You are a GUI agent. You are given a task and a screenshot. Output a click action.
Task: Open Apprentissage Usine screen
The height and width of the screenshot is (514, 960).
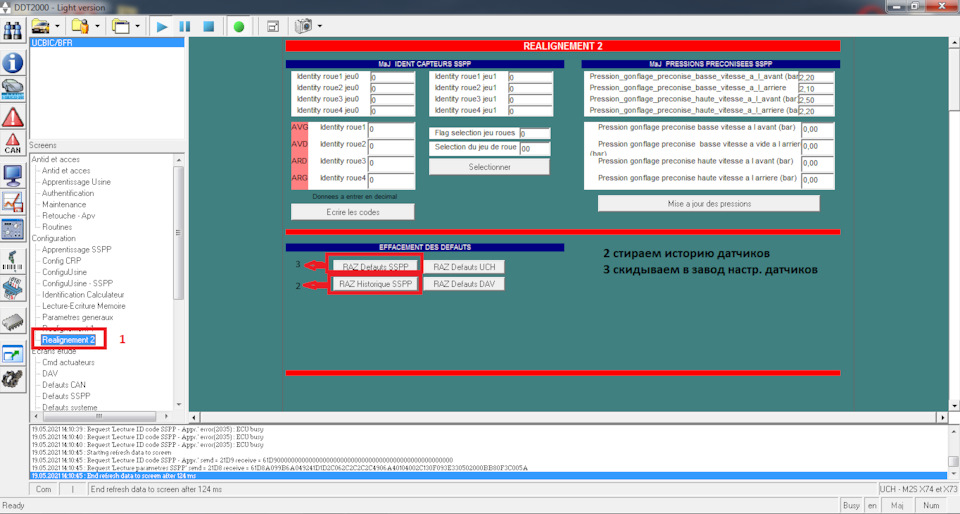point(77,182)
